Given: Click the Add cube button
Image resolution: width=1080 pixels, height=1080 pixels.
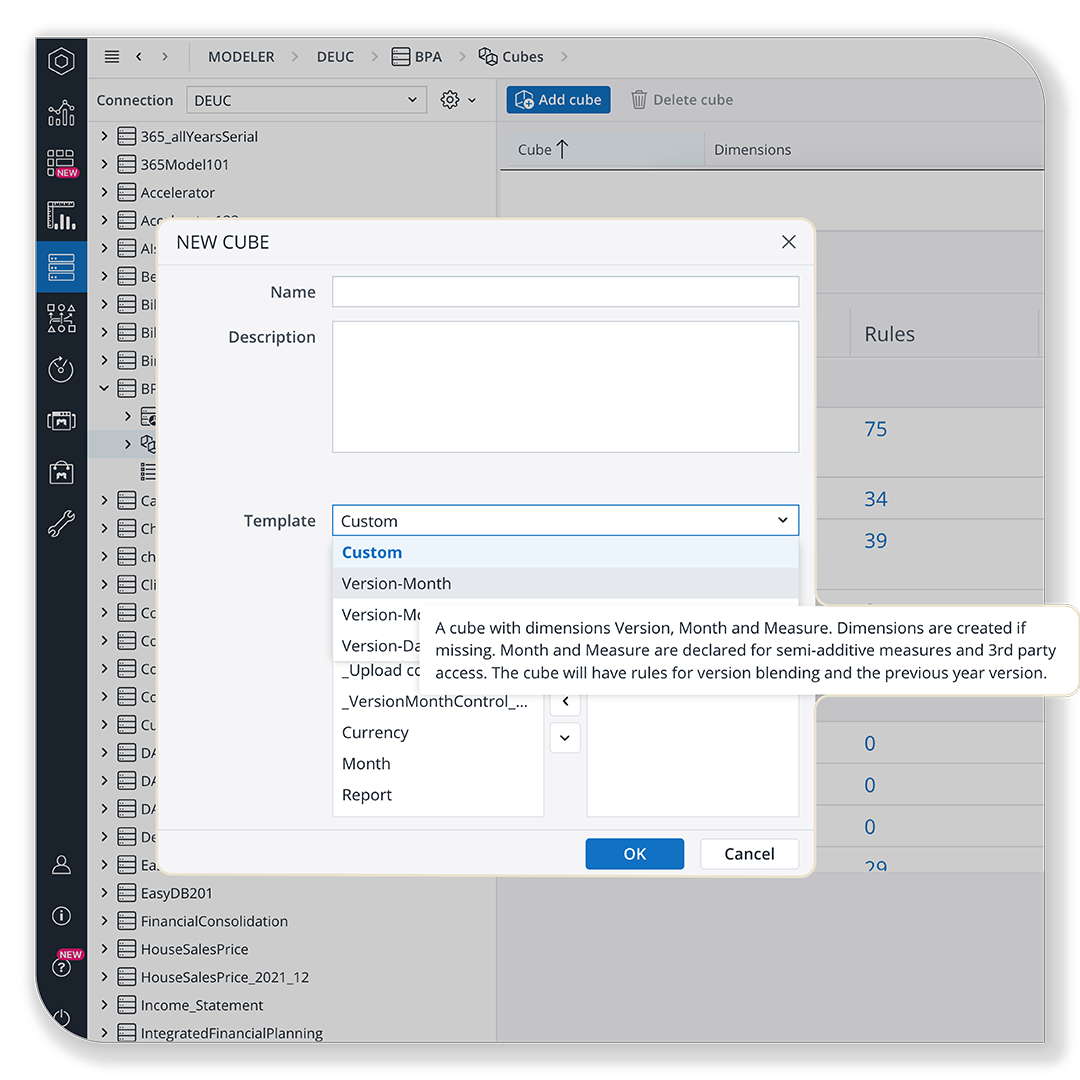Looking at the screenshot, I should tap(558, 99).
